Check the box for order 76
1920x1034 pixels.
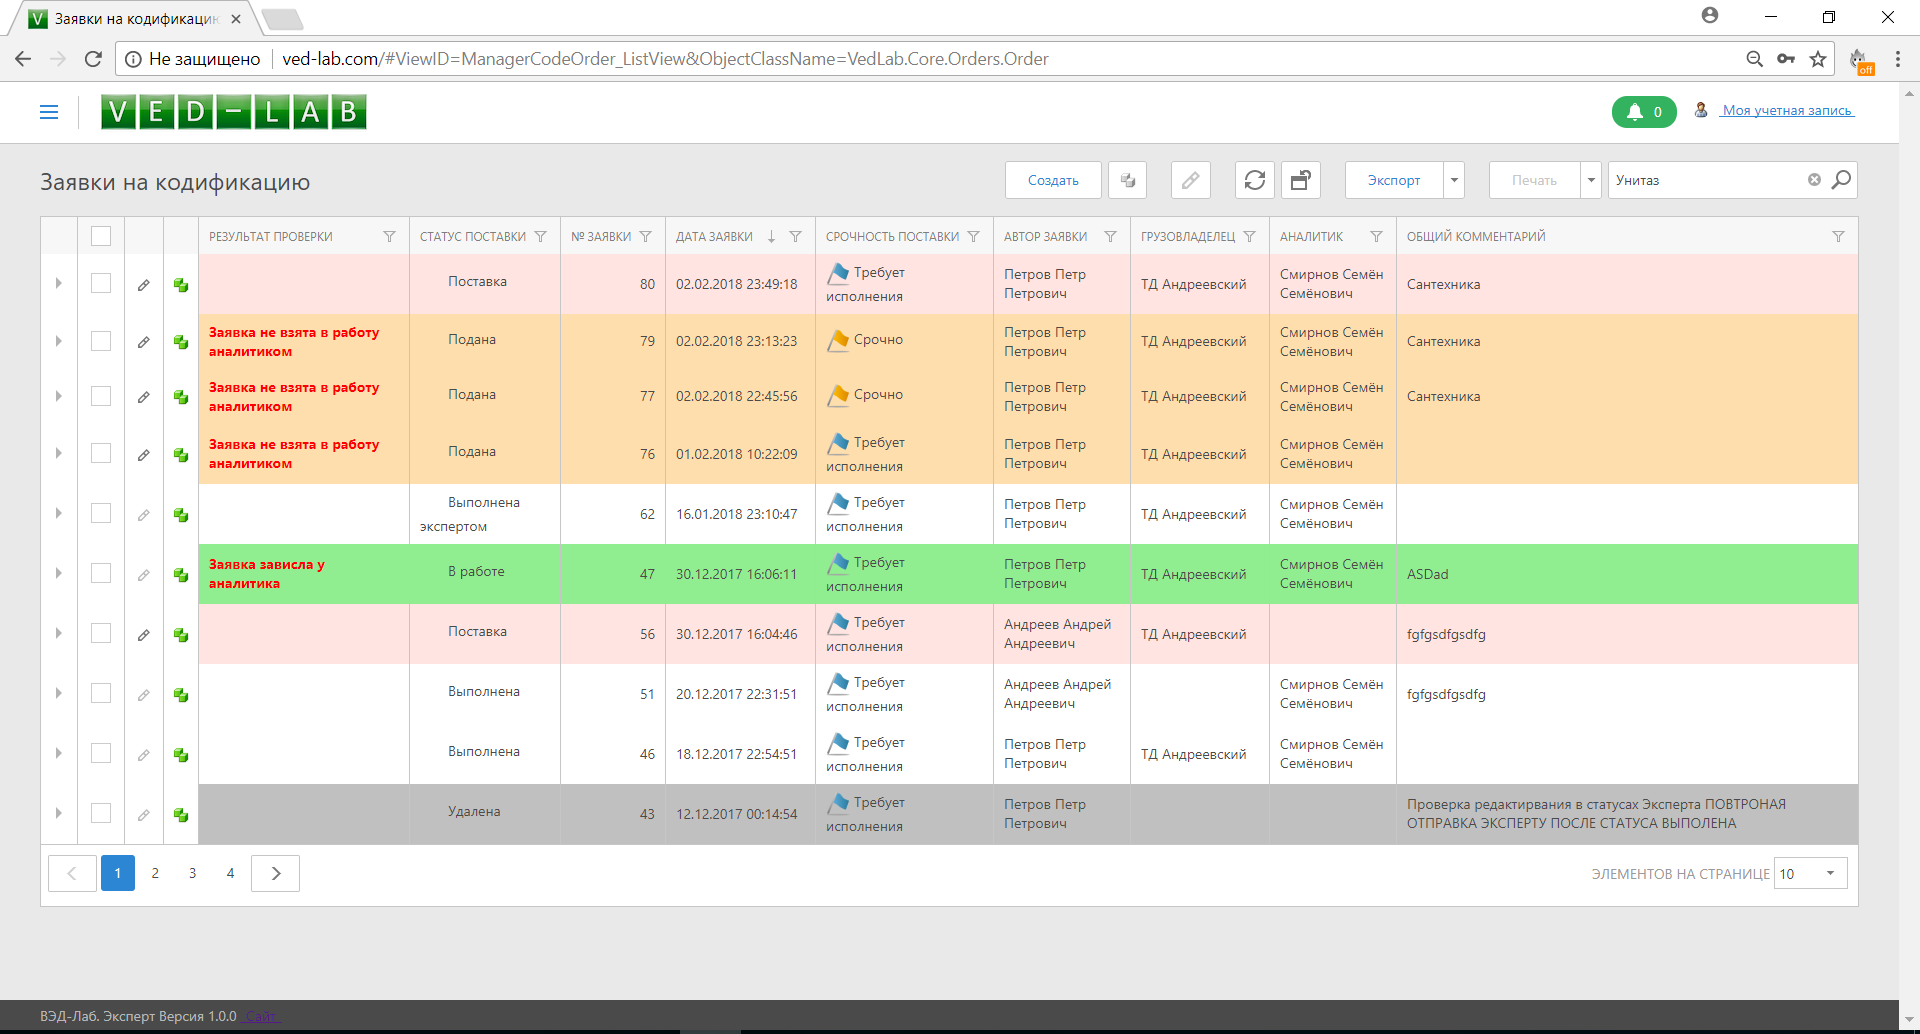101,453
